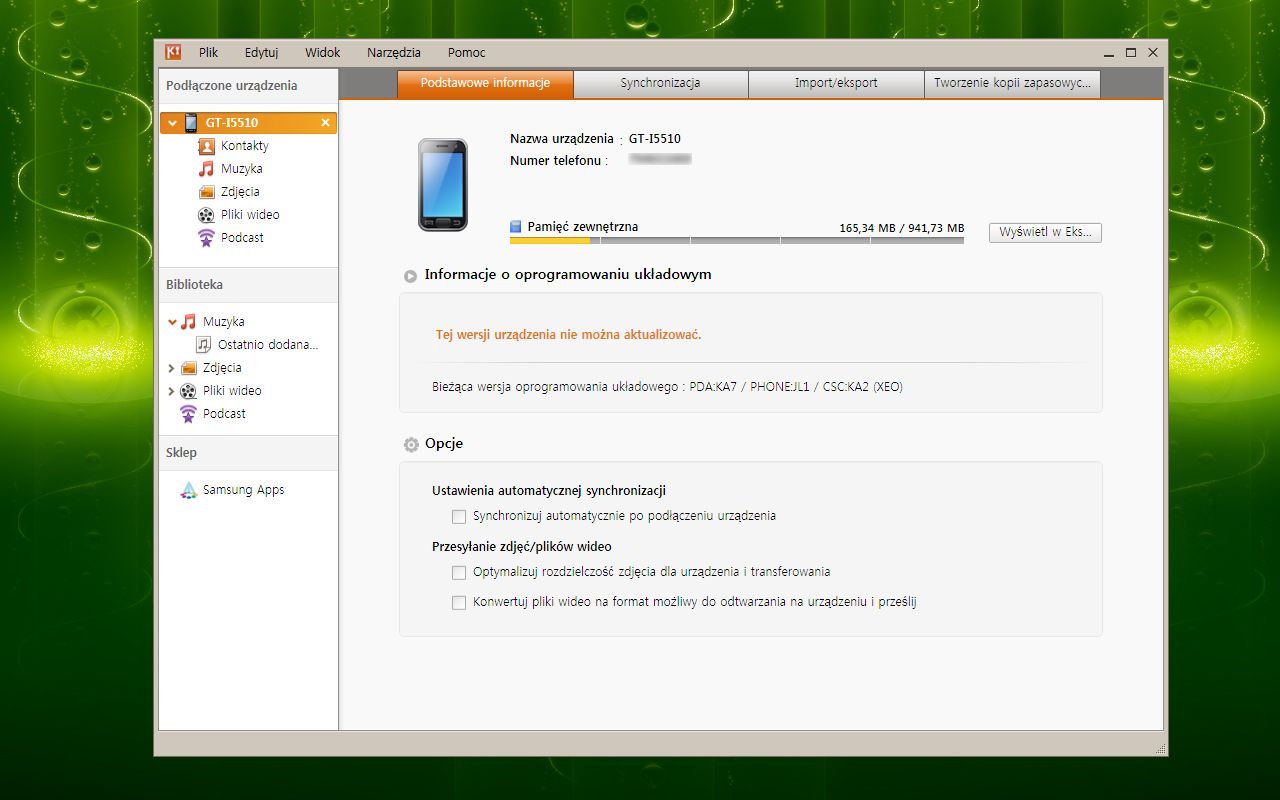Close the Kies window
This screenshot has width=1280, height=800.
1153,53
